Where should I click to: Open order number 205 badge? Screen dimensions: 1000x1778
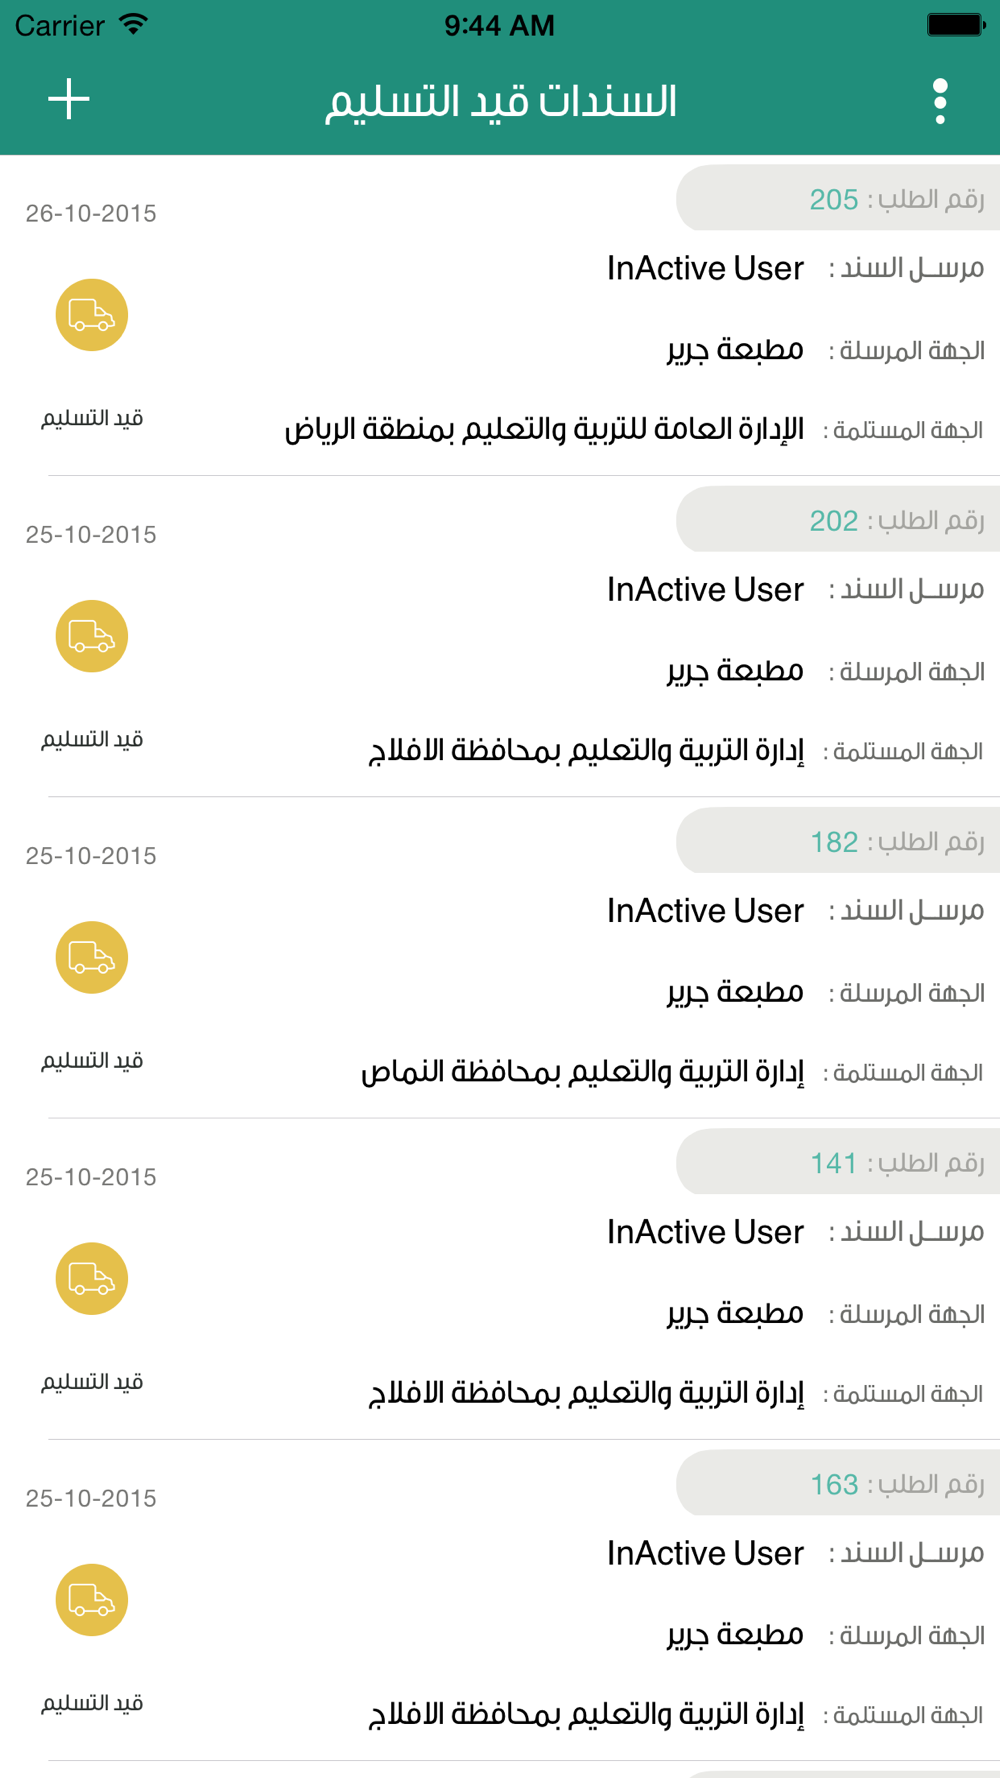(838, 199)
